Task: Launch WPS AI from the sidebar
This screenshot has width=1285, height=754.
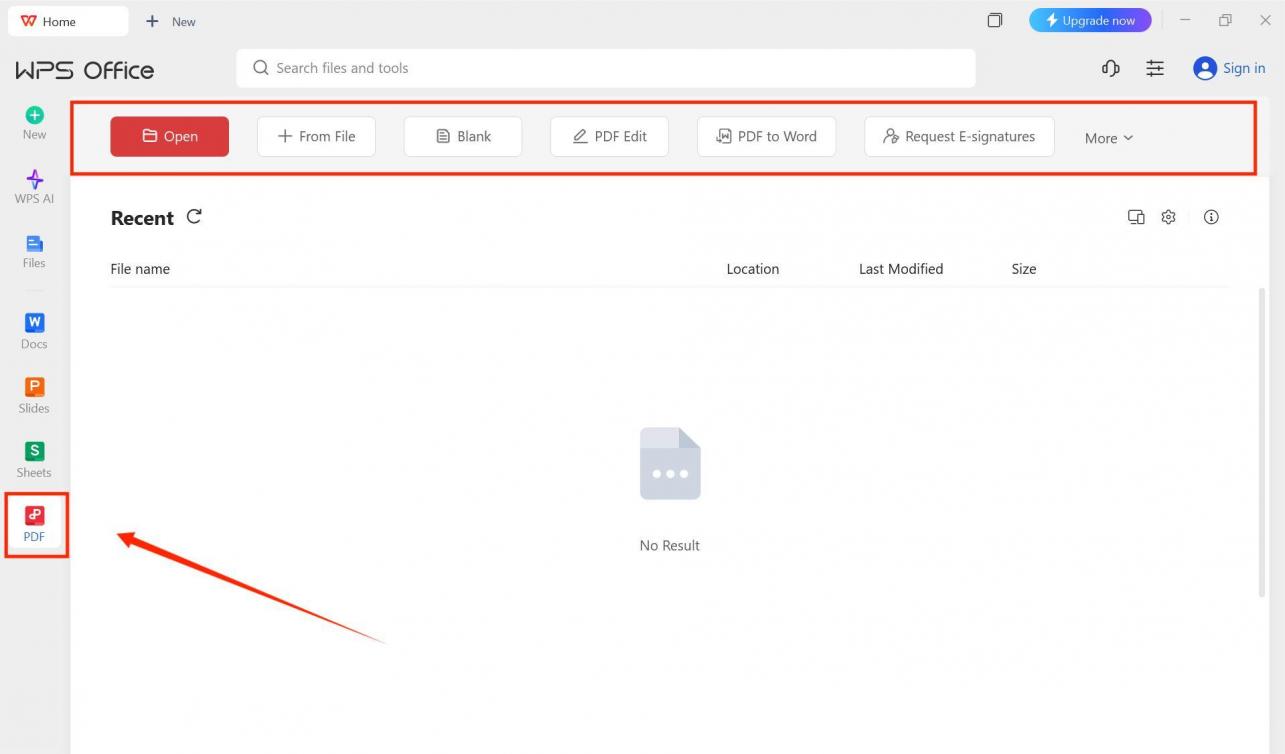Action: tap(34, 187)
